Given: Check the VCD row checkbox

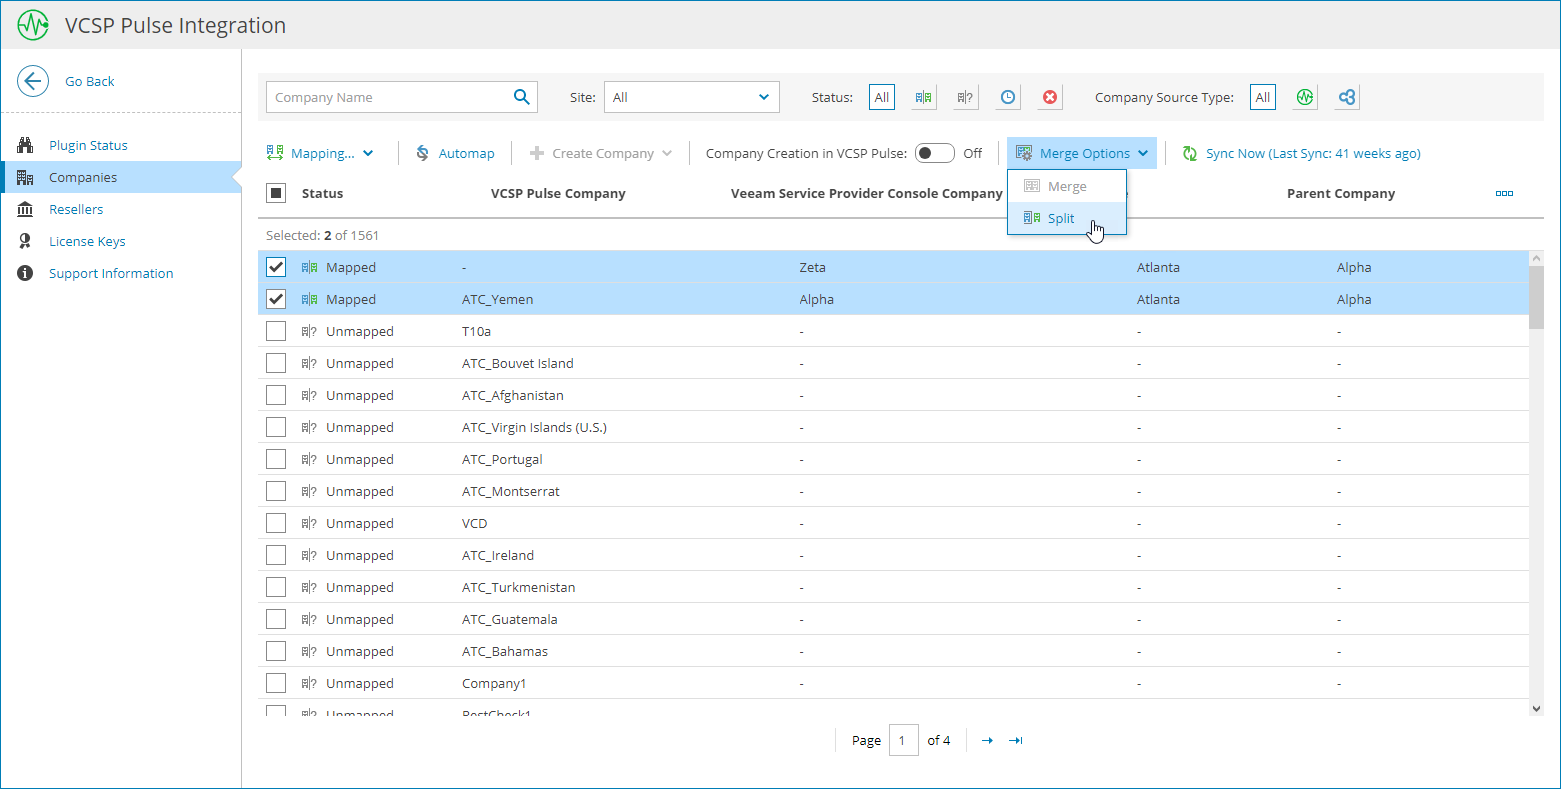Looking at the screenshot, I should point(276,523).
